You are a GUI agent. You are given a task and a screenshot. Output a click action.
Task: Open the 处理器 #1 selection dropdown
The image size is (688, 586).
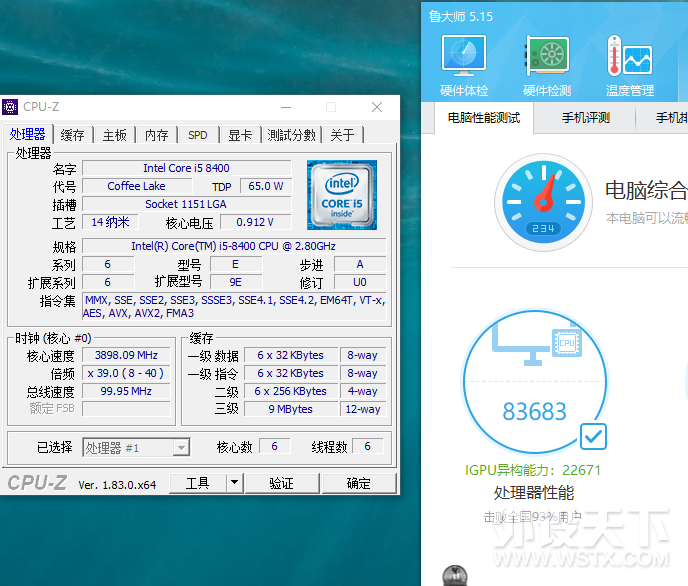pos(136,447)
